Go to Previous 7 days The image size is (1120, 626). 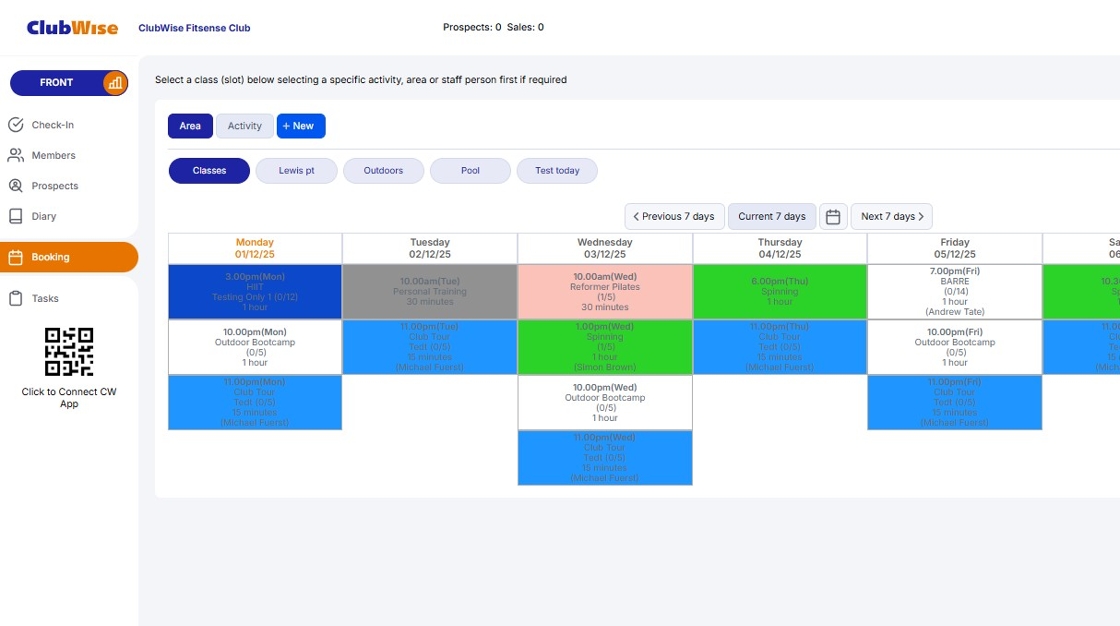tap(674, 217)
